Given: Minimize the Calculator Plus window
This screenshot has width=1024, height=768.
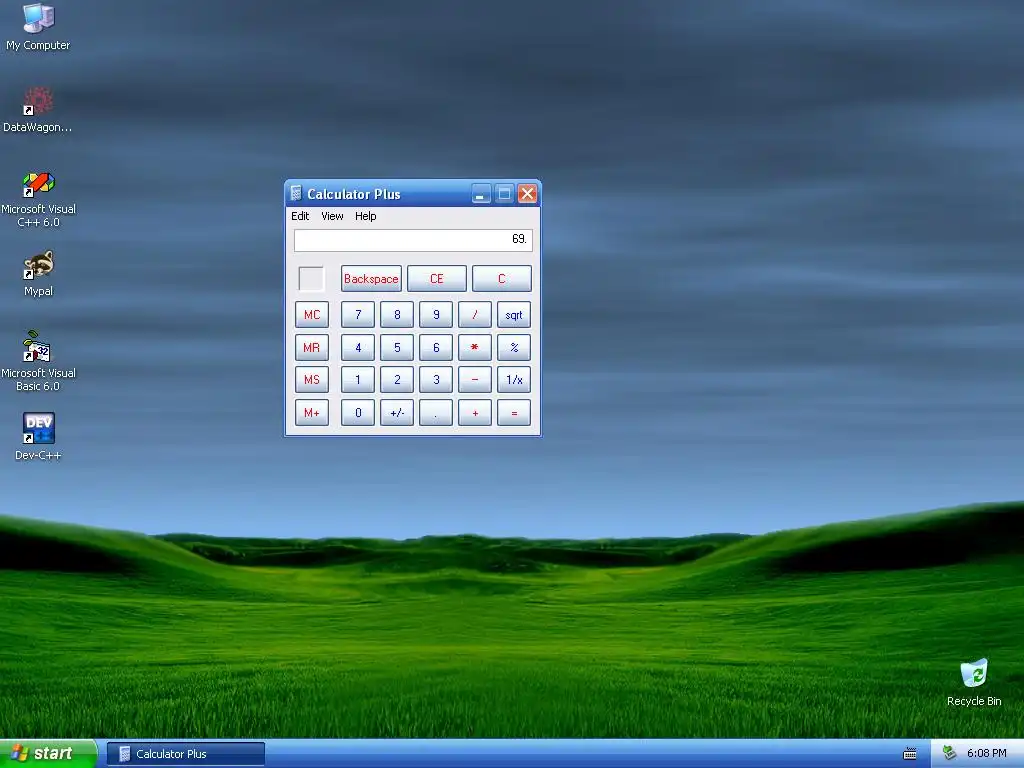Looking at the screenshot, I should point(481,194).
